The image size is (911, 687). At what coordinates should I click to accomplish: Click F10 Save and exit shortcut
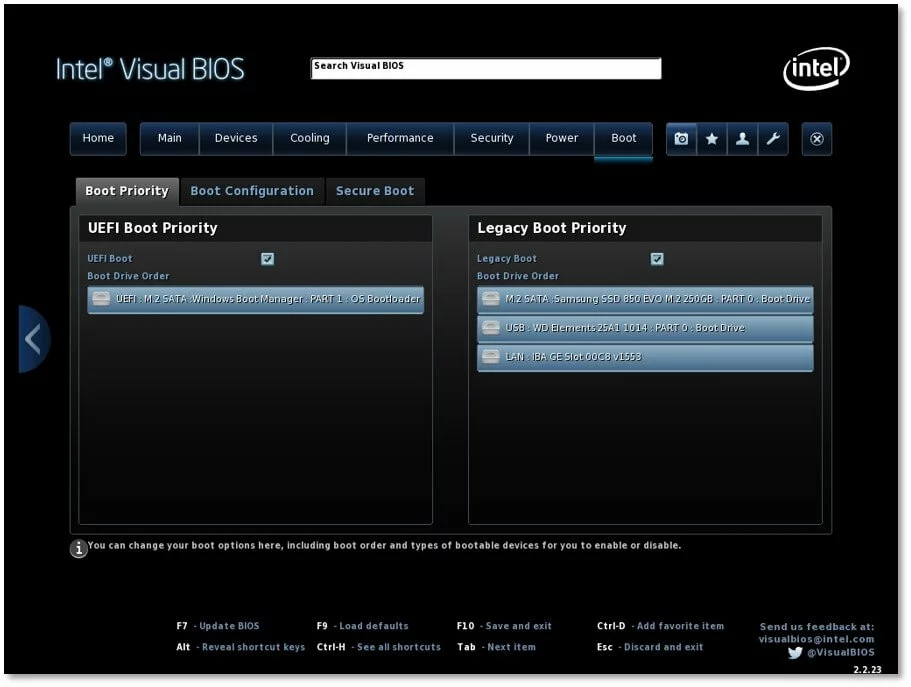(x=504, y=626)
